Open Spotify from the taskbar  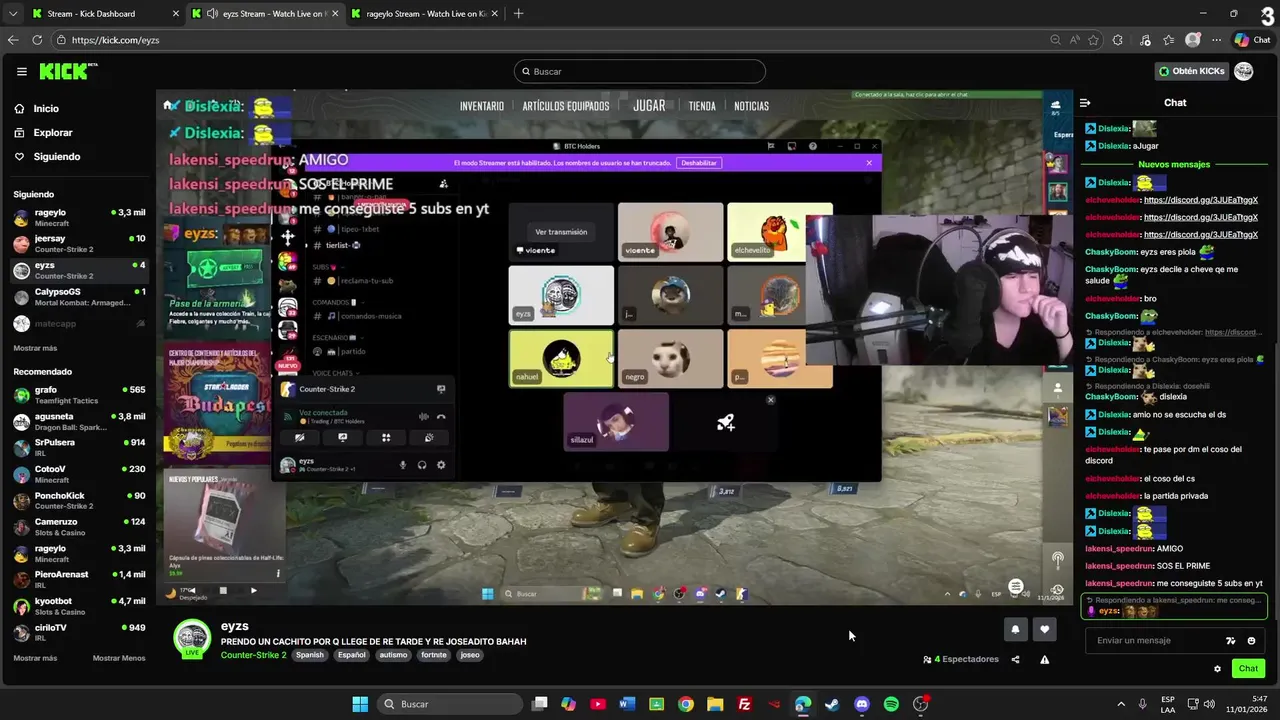pyautogui.click(x=891, y=704)
